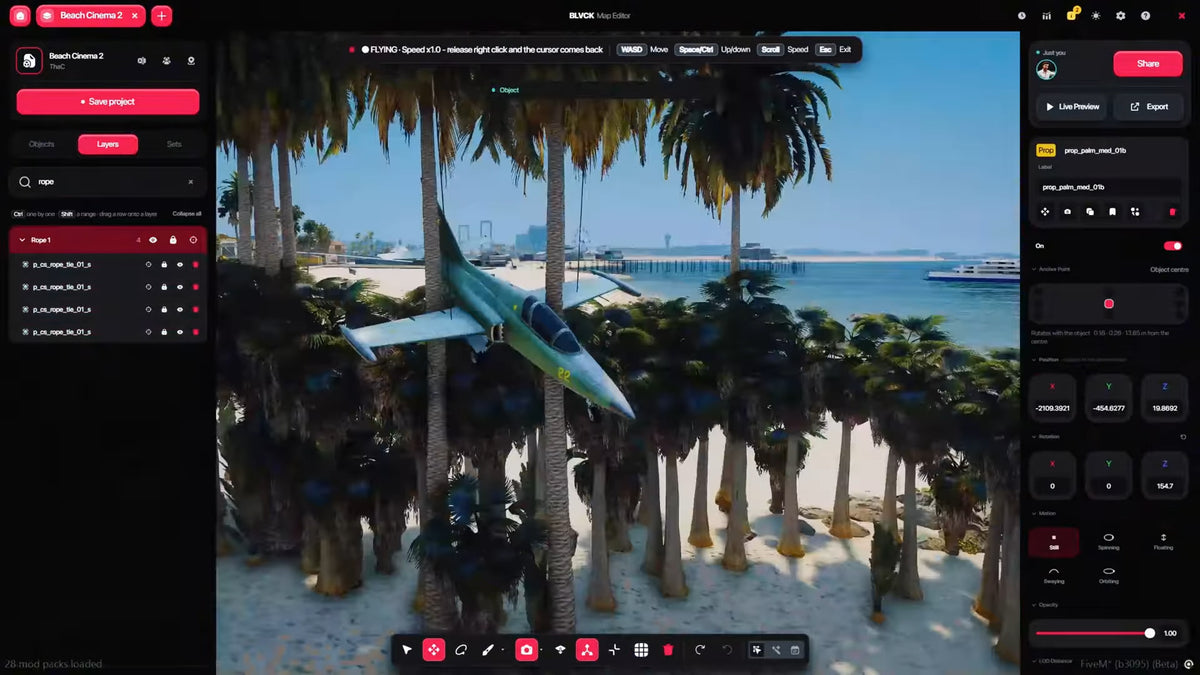Select the move gizmo tool
This screenshot has height=675, width=1200.
point(434,650)
